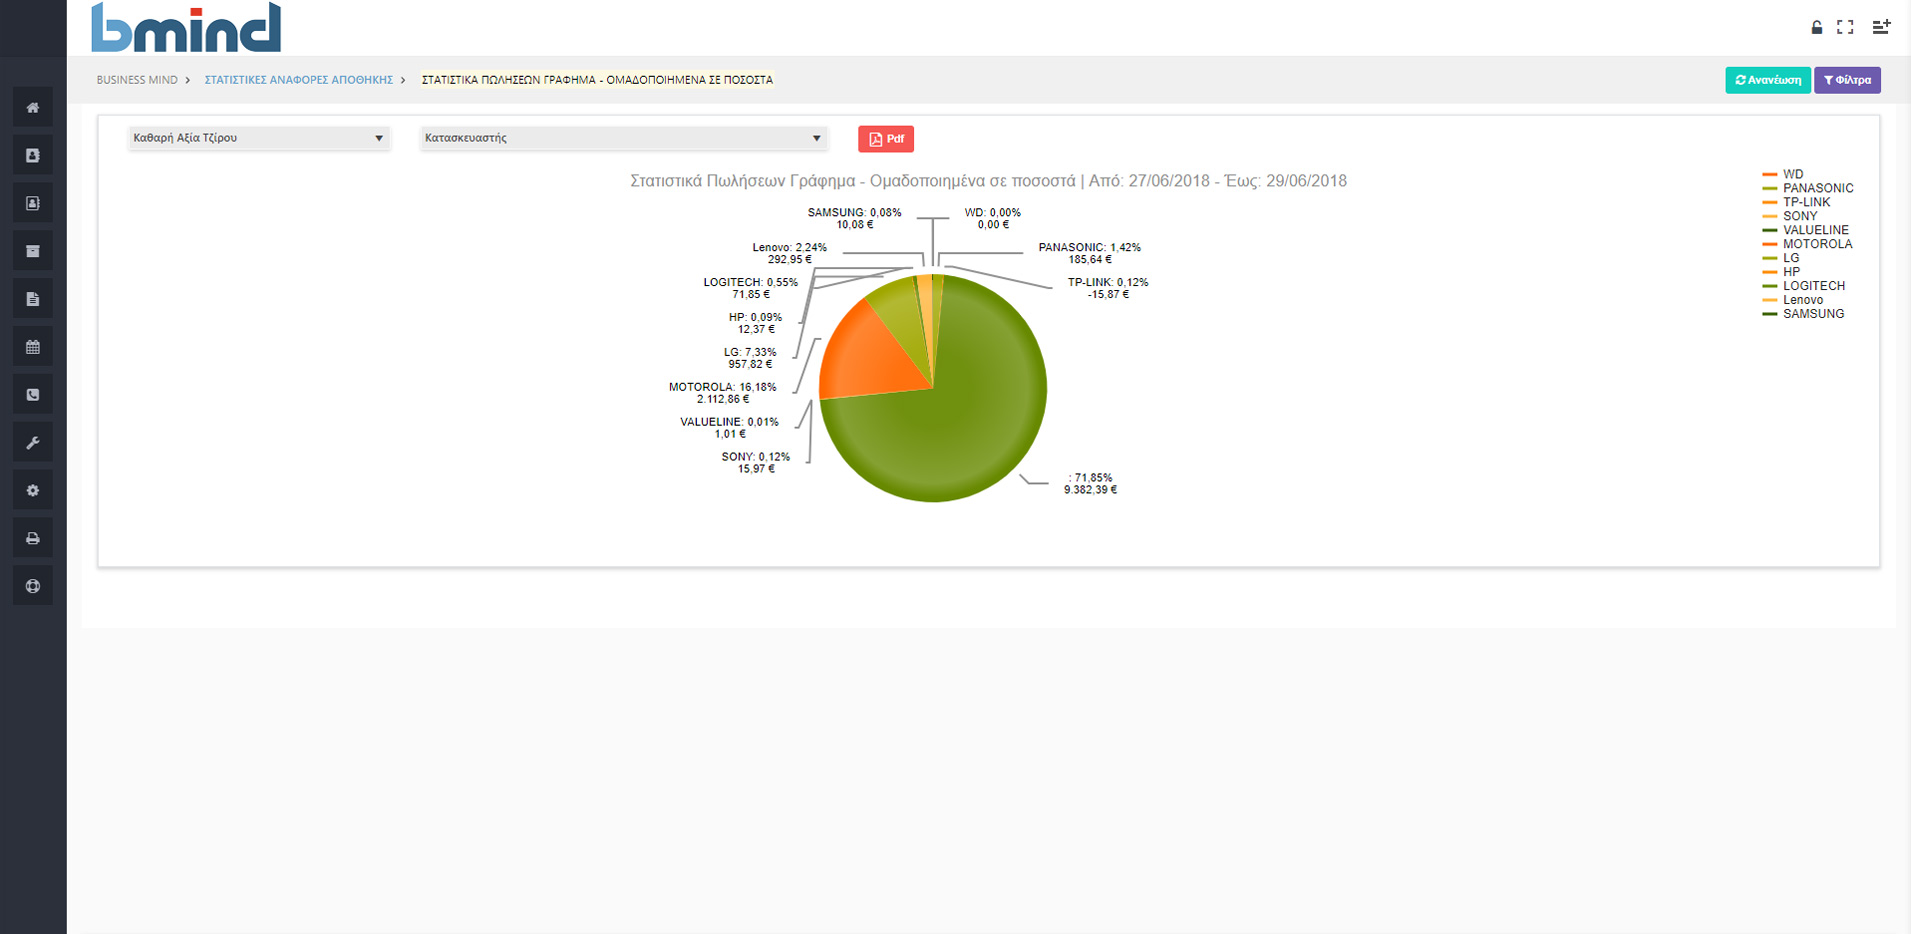Click the bmind logo
Image resolution: width=1911 pixels, height=934 pixels.
[186, 27]
